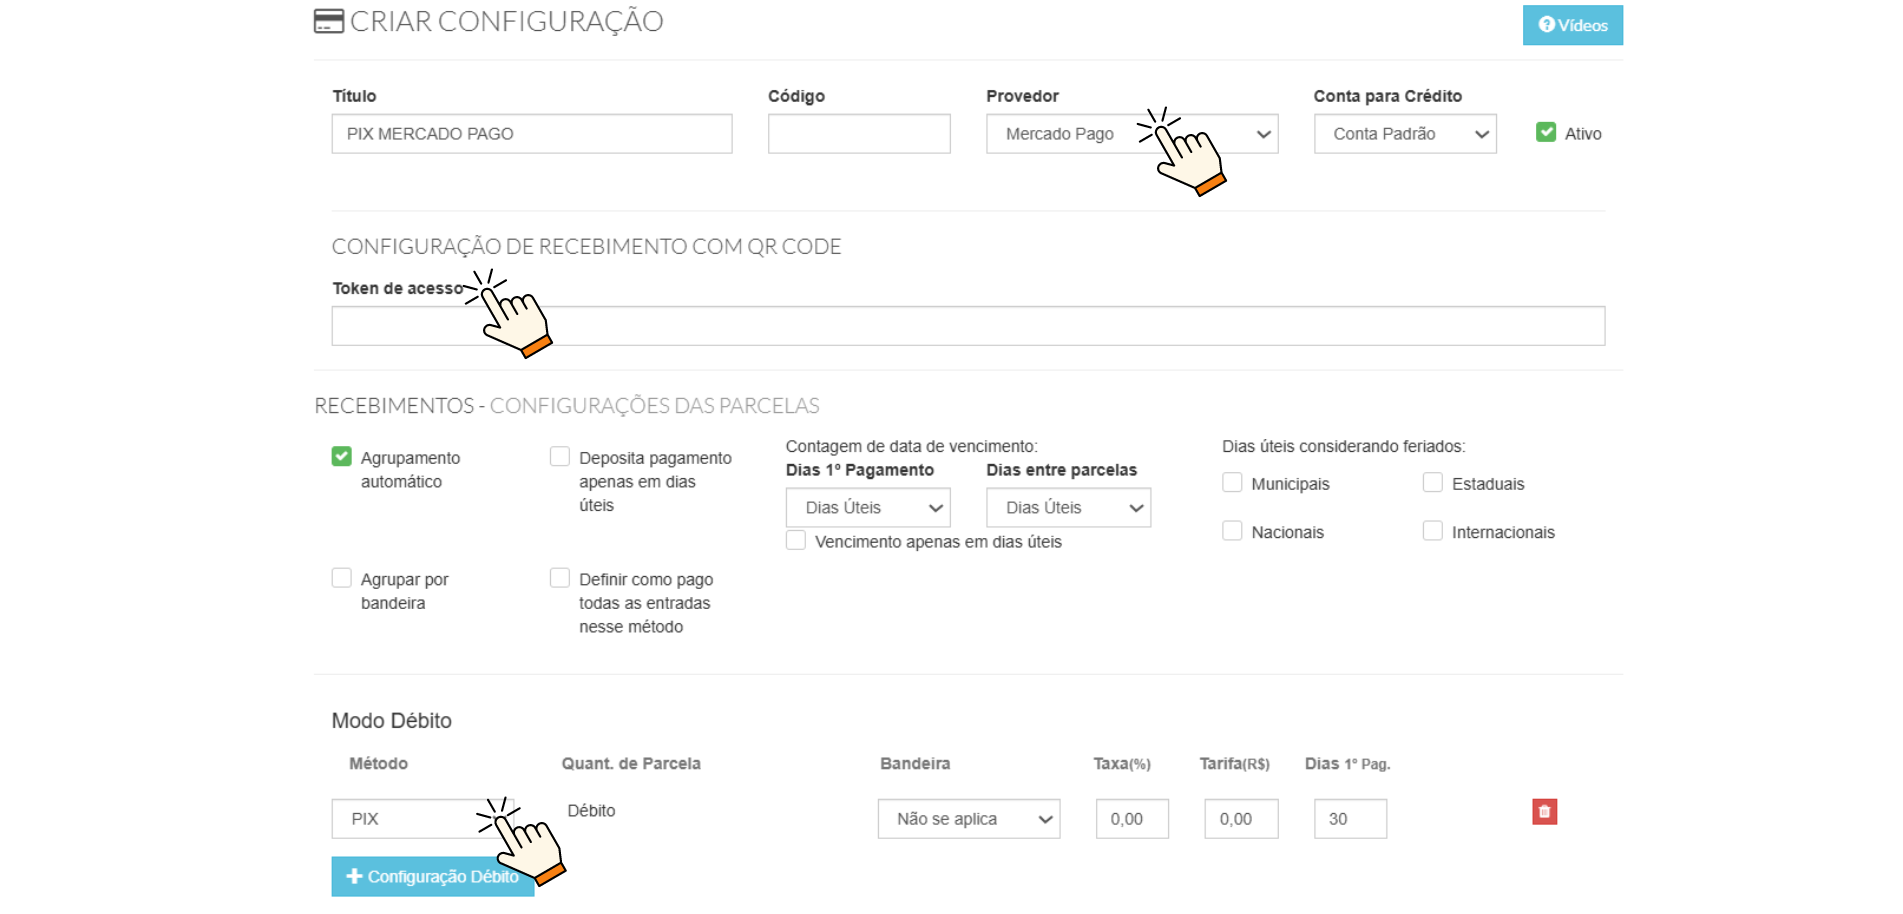1903x914 pixels.
Task: Tick the Estaduais holidays checkbox
Action: (1433, 483)
